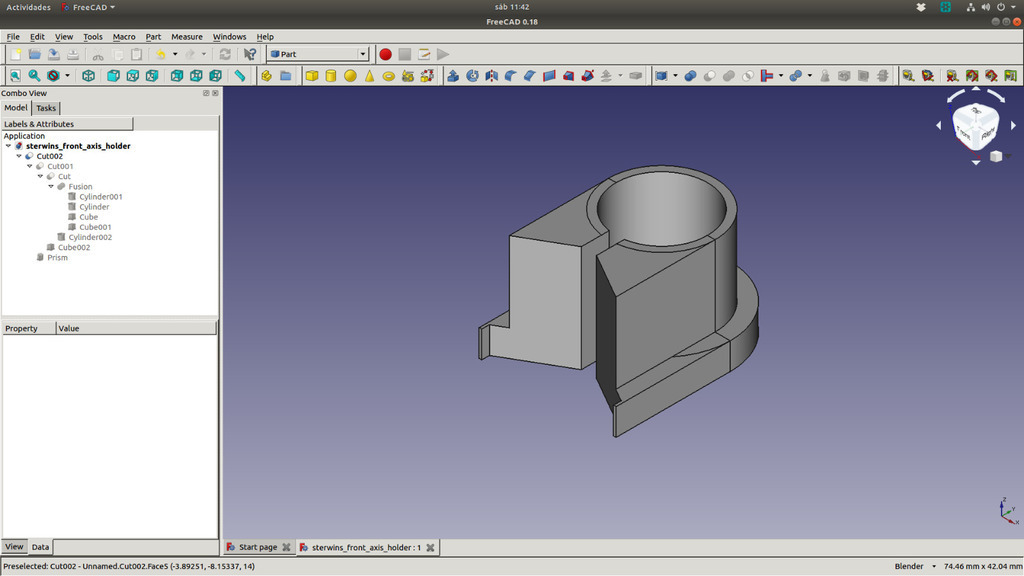The height and width of the screenshot is (576, 1024).
Task: Open the Macros dialog notepad icon
Action: click(x=424, y=54)
